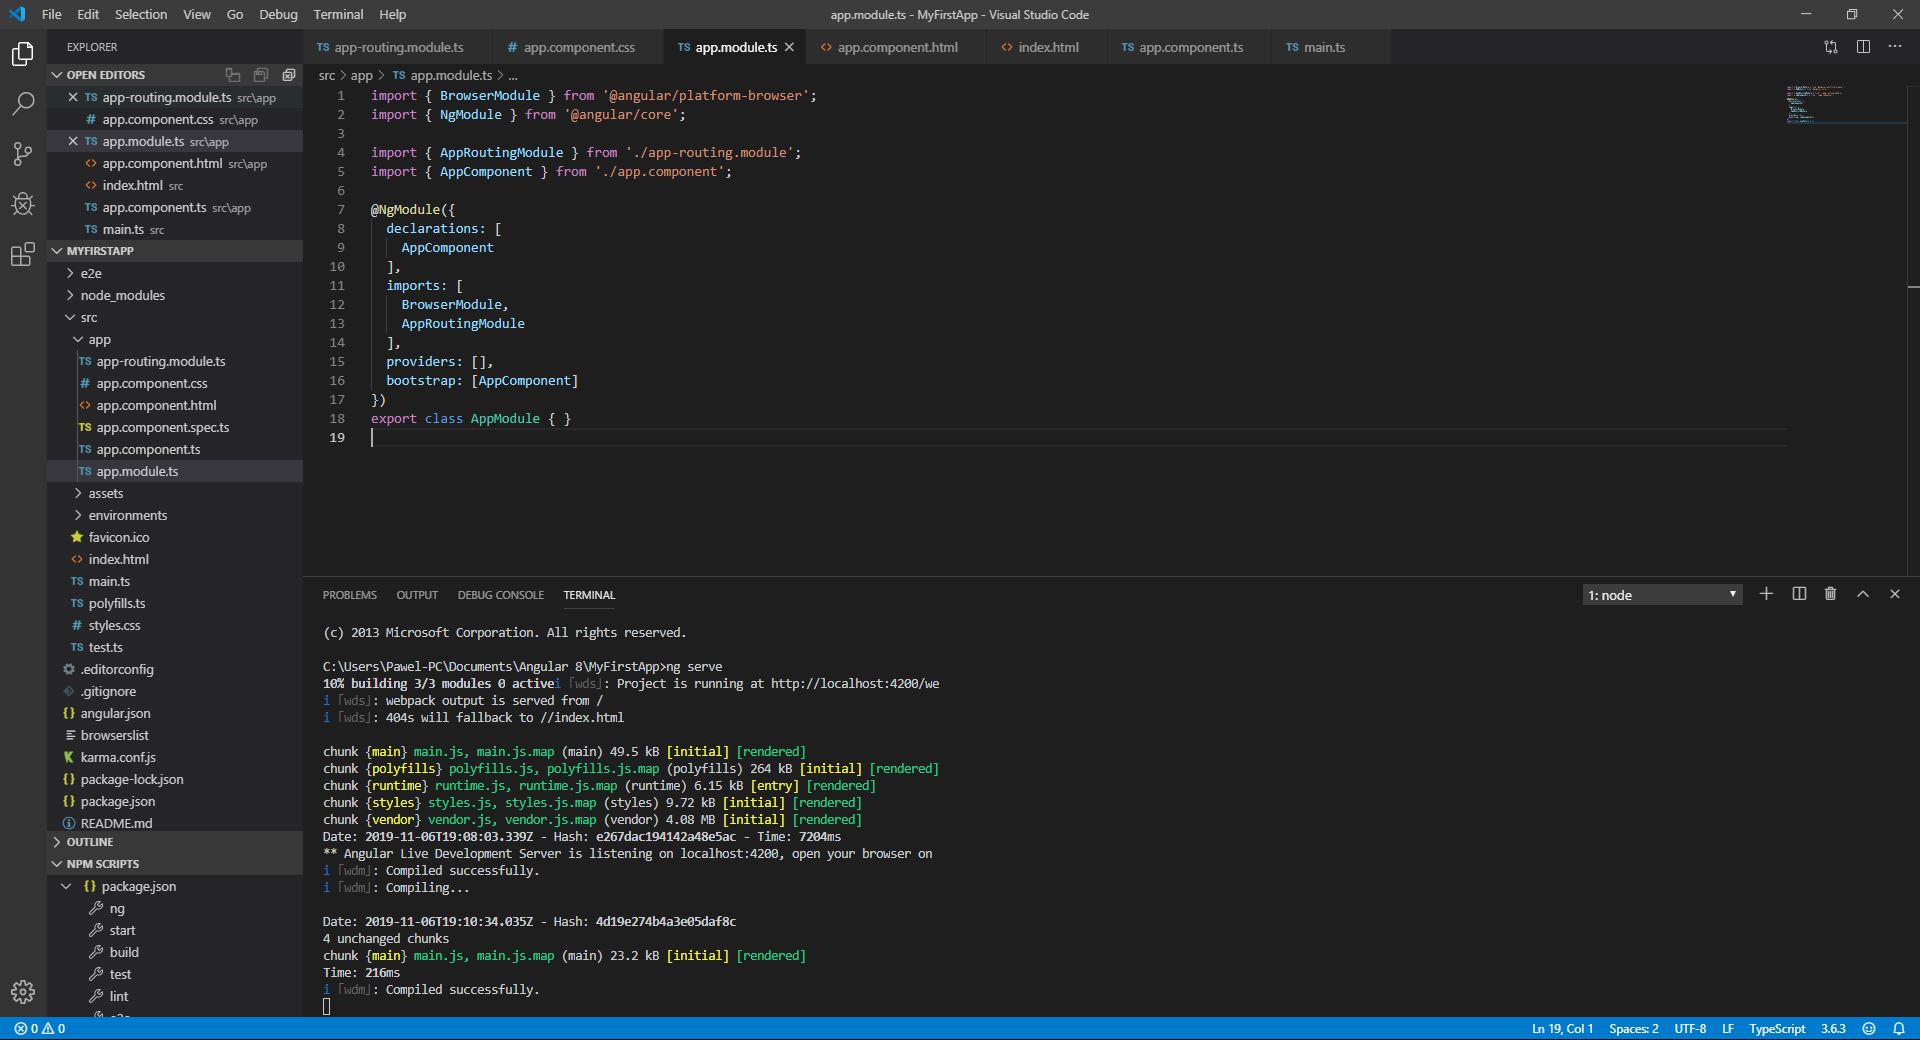The width and height of the screenshot is (1920, 1040).
Task: Open the Terminal menu
Action: coord(338,14)
